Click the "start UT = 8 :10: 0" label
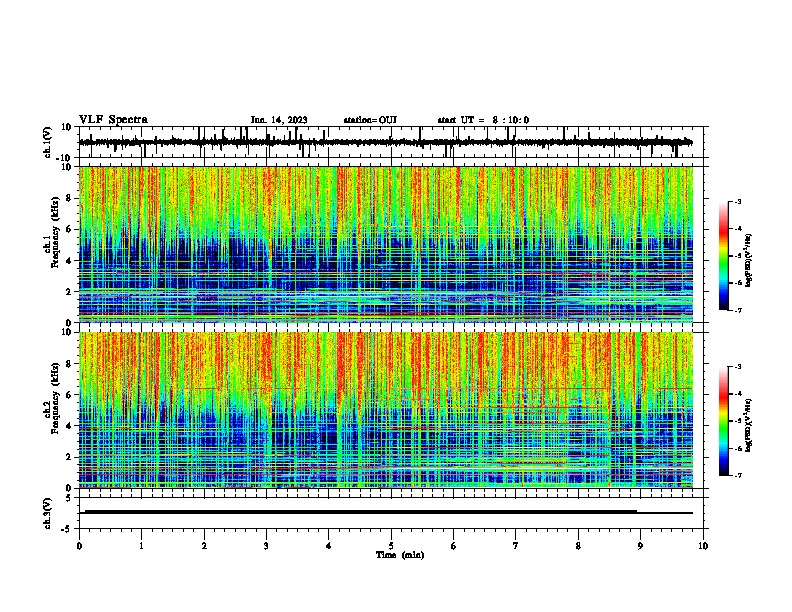The height and width of the screenshot is (612, 792). tap(483, 120)
